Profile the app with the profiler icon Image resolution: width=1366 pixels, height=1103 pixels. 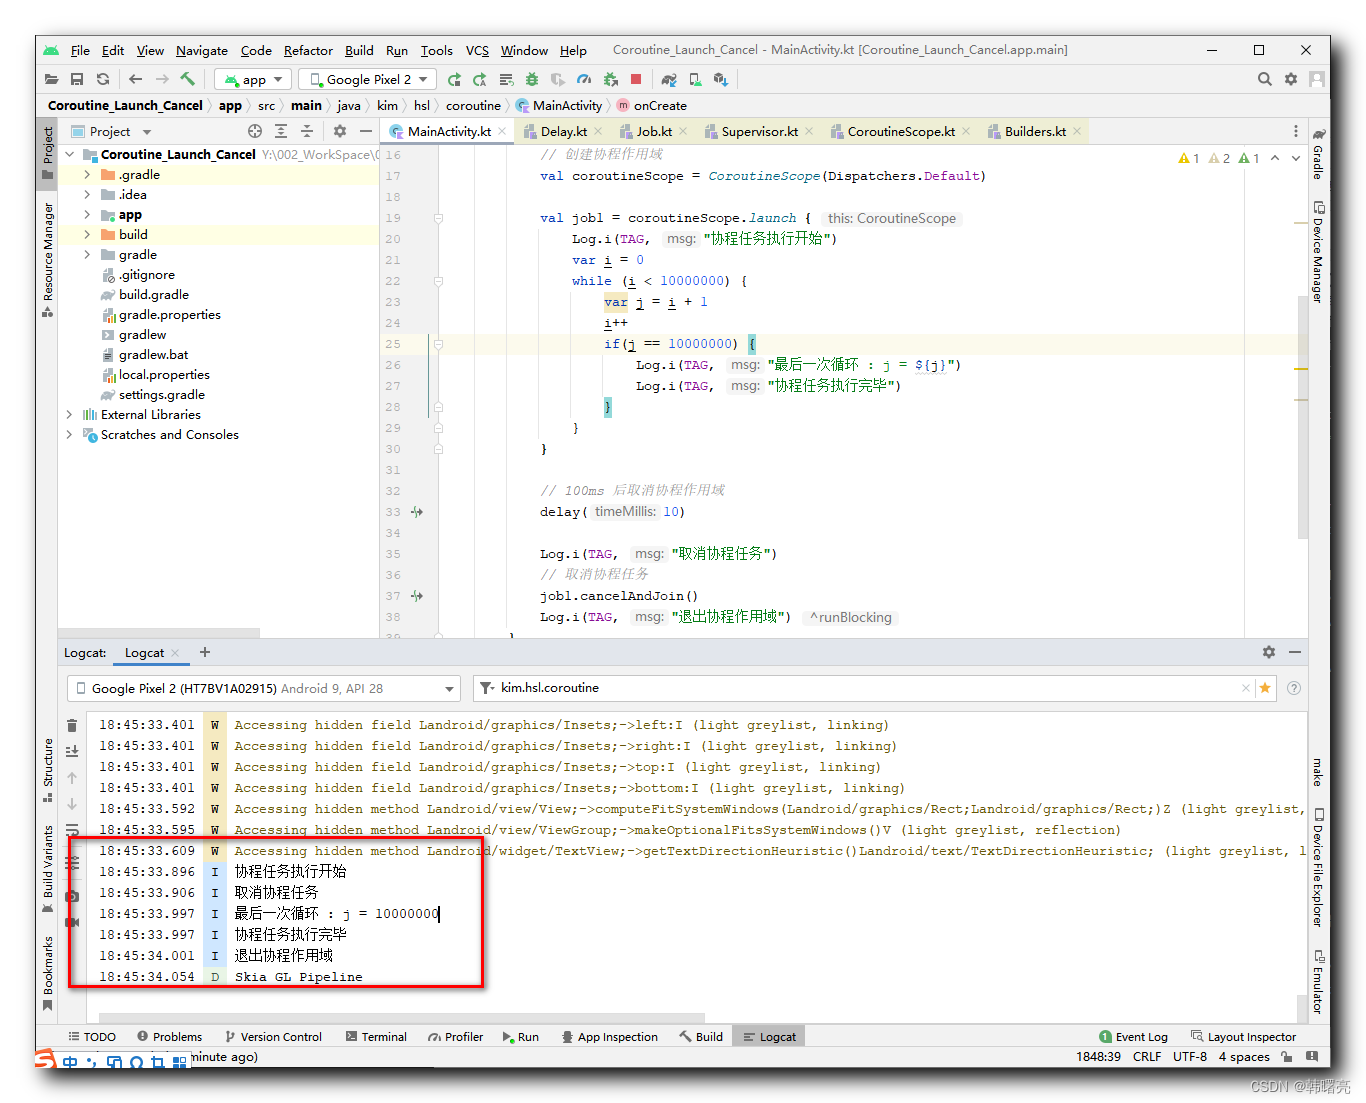(x=583, y=79)
